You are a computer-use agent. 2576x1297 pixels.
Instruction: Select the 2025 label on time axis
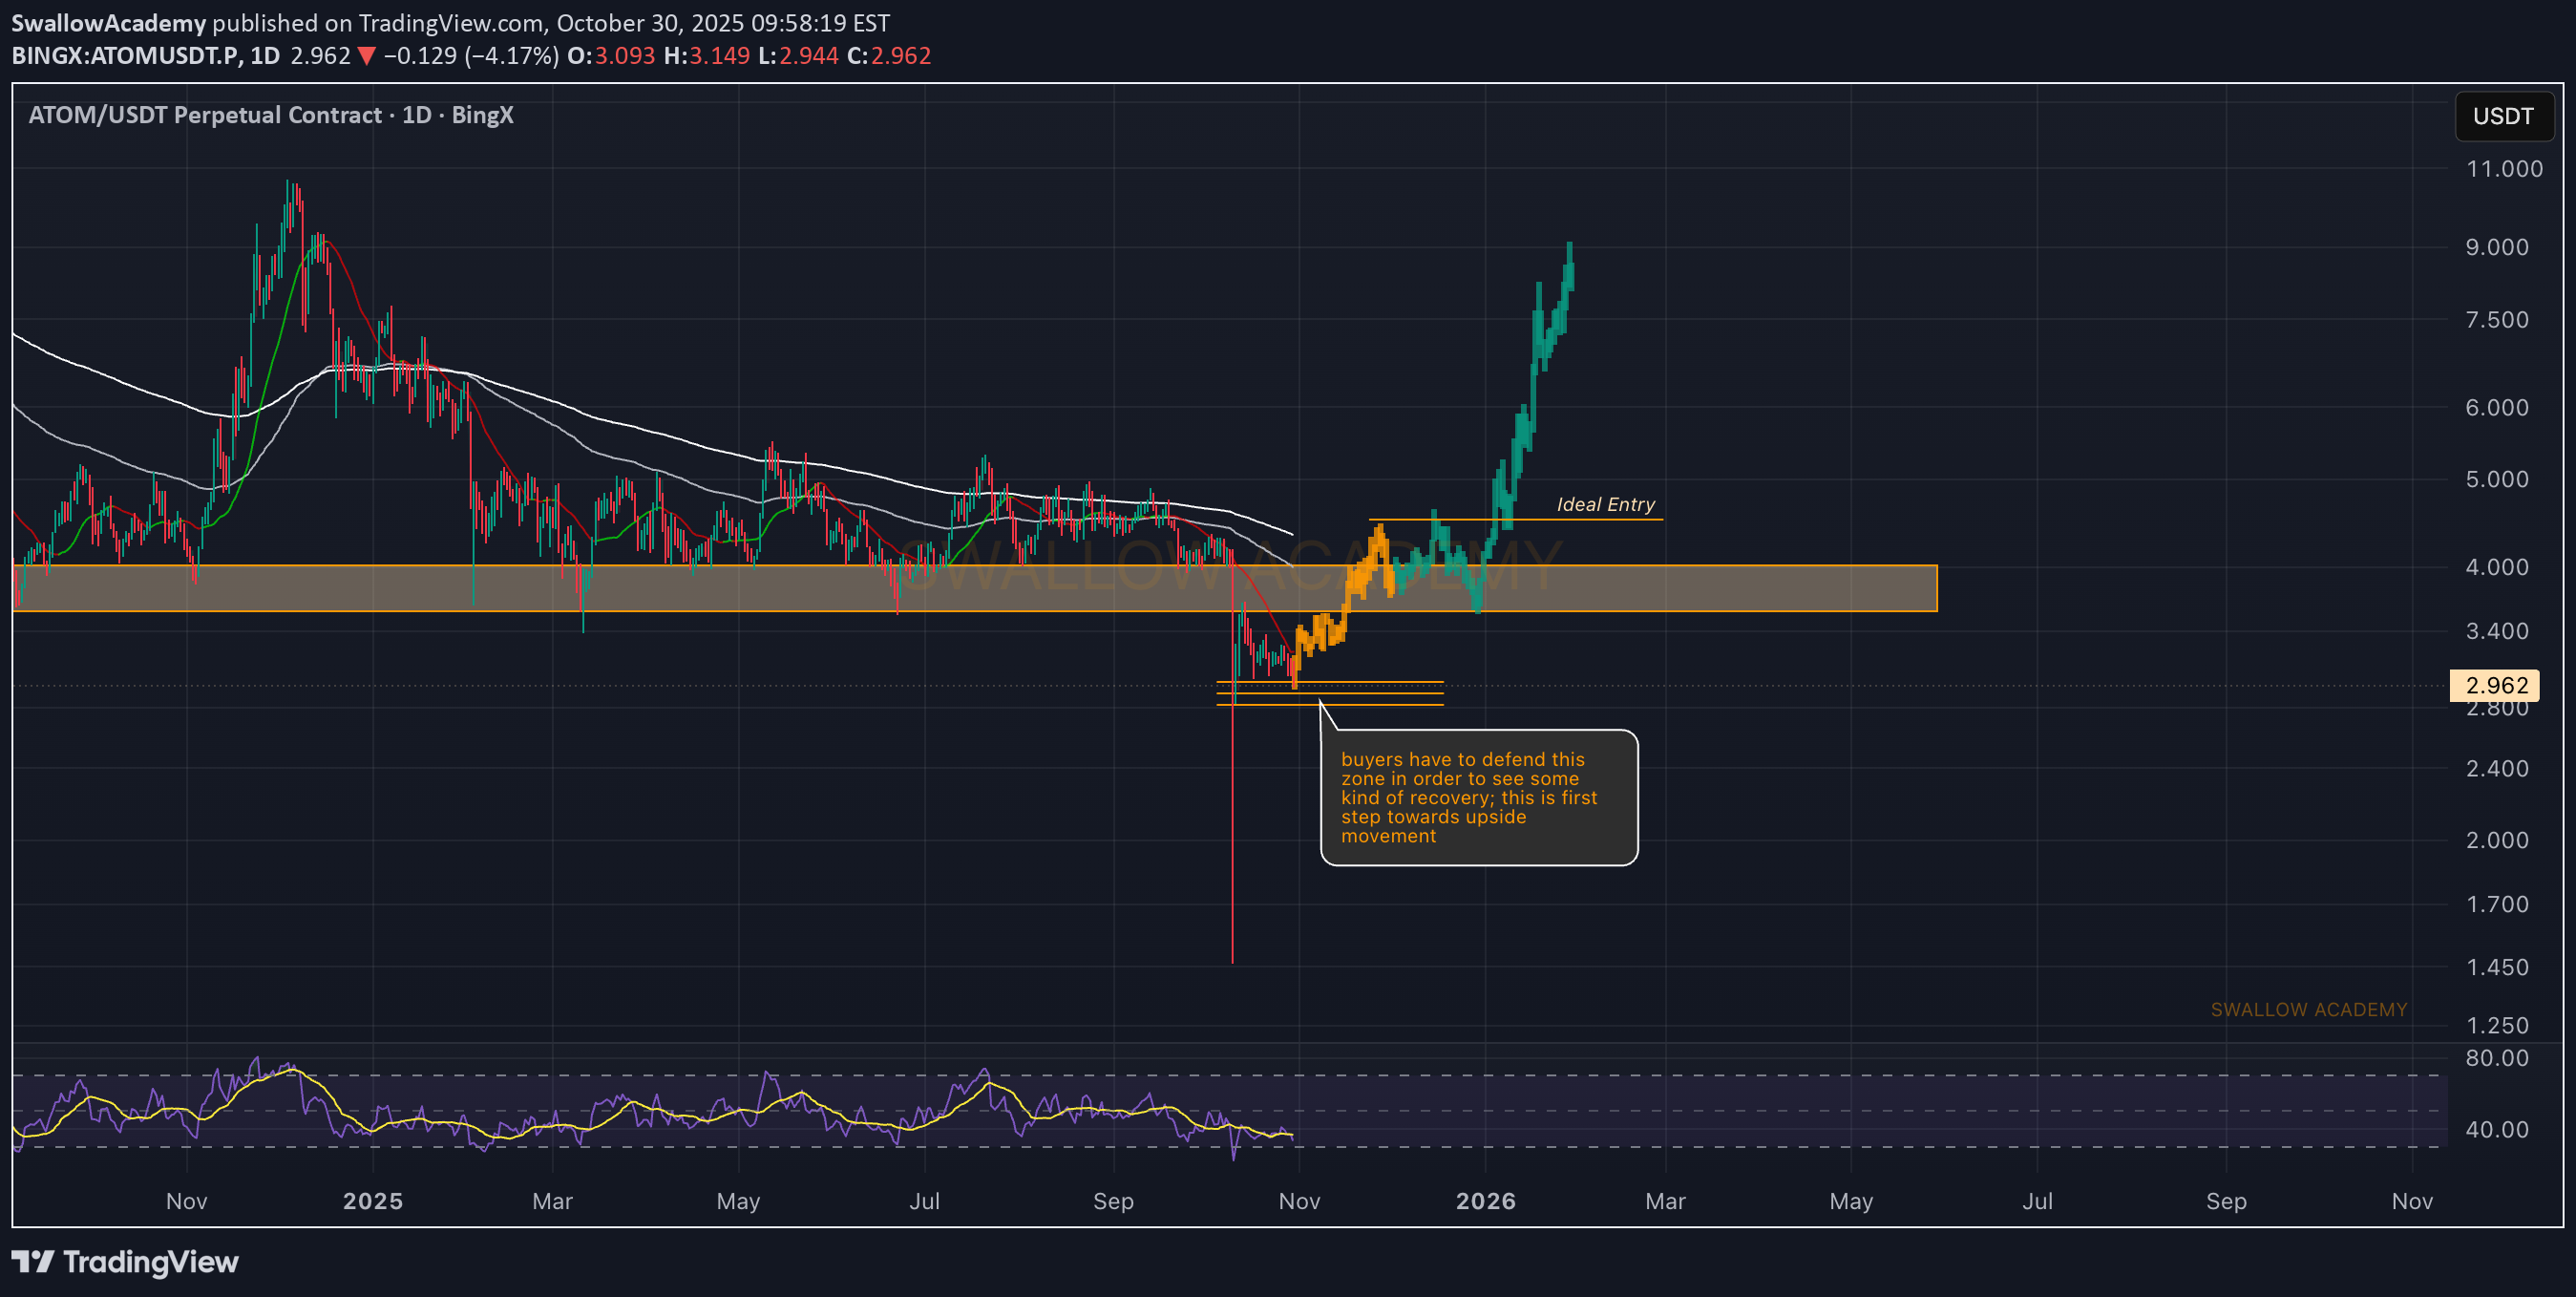[372, 1201]
